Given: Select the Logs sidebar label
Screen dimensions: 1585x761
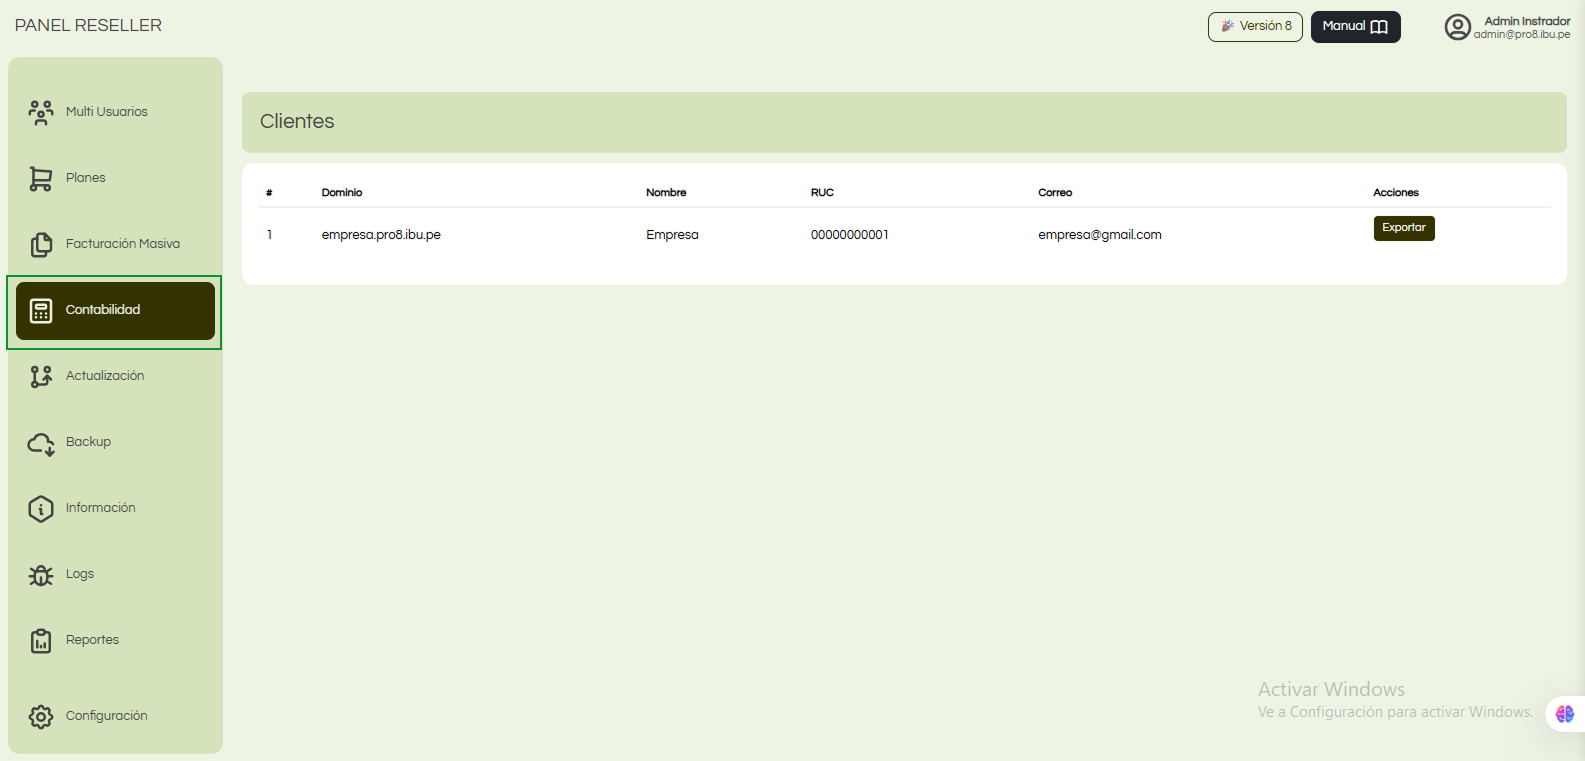Looking at the screenshot, I should [80, 574].
